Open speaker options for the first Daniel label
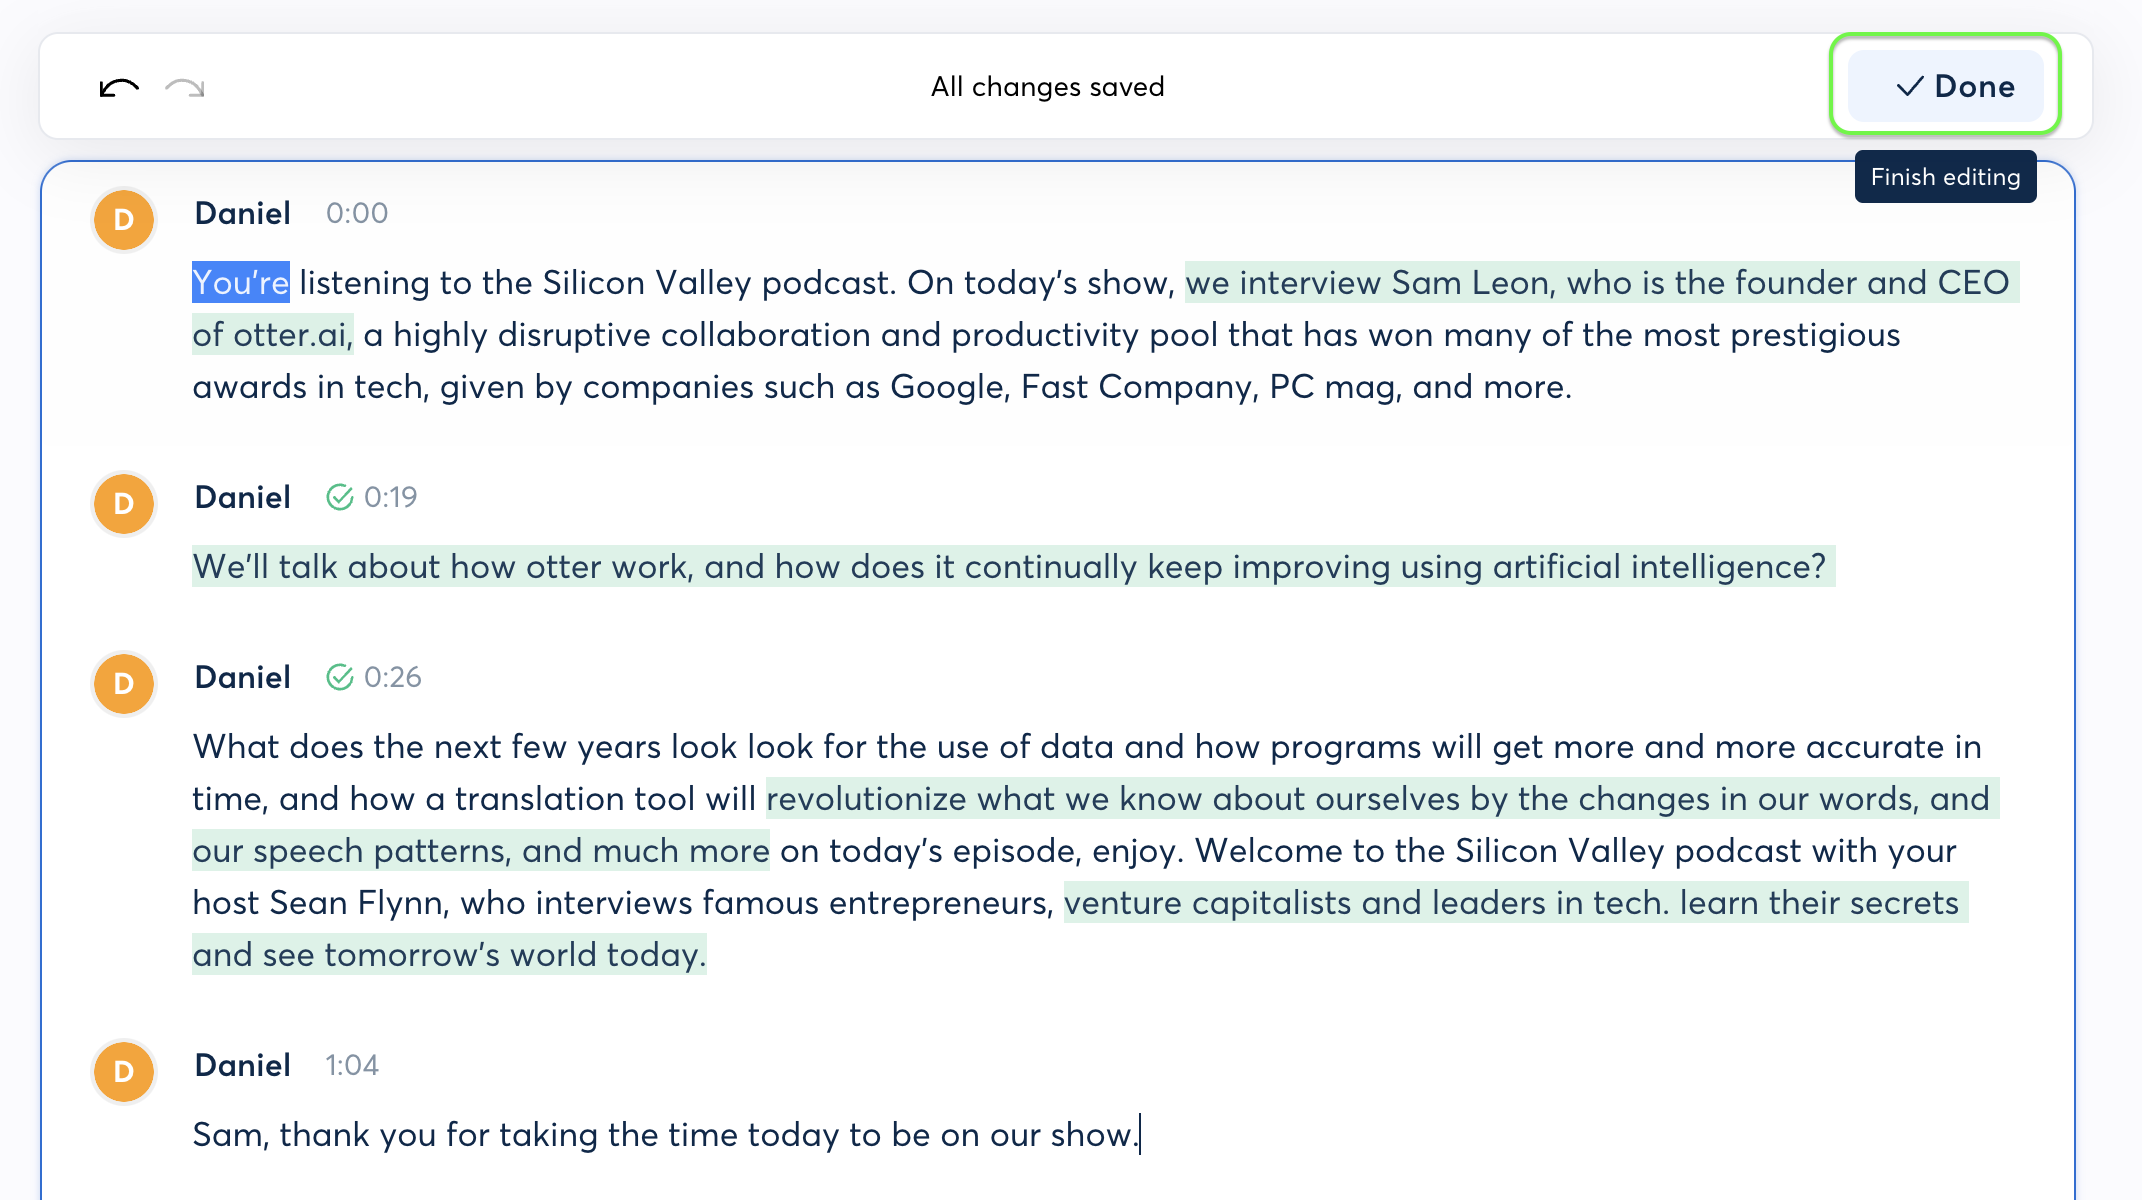Viewport: 2142px width, 1200px height. (241, 212)
